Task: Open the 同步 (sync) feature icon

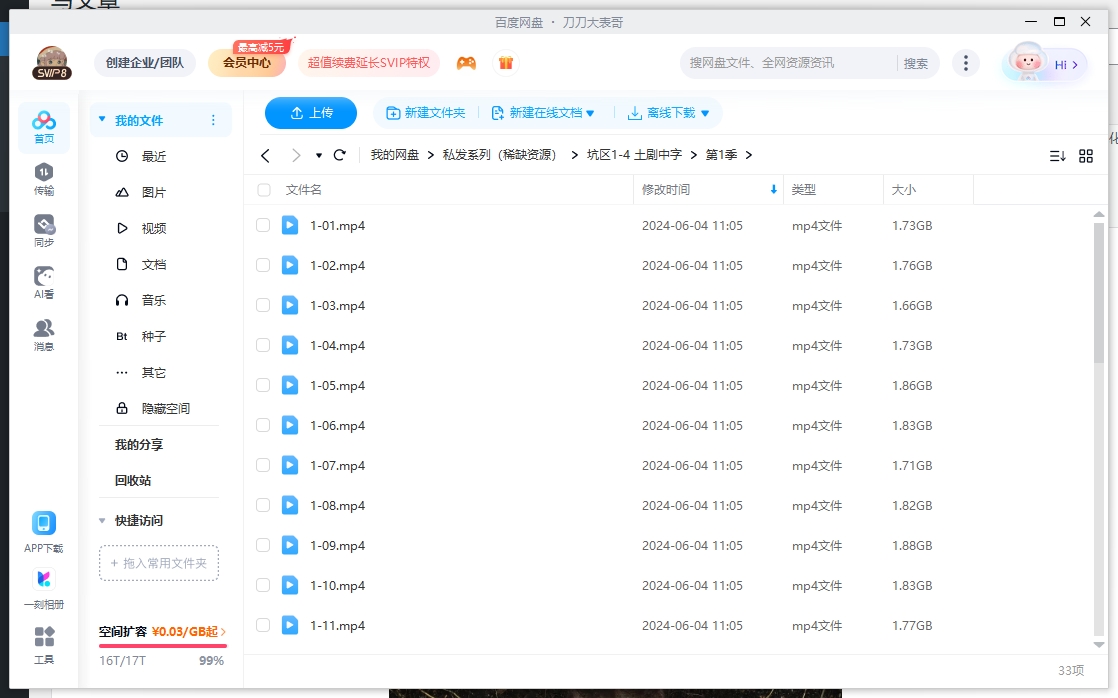Action: (x=43, y=222)
